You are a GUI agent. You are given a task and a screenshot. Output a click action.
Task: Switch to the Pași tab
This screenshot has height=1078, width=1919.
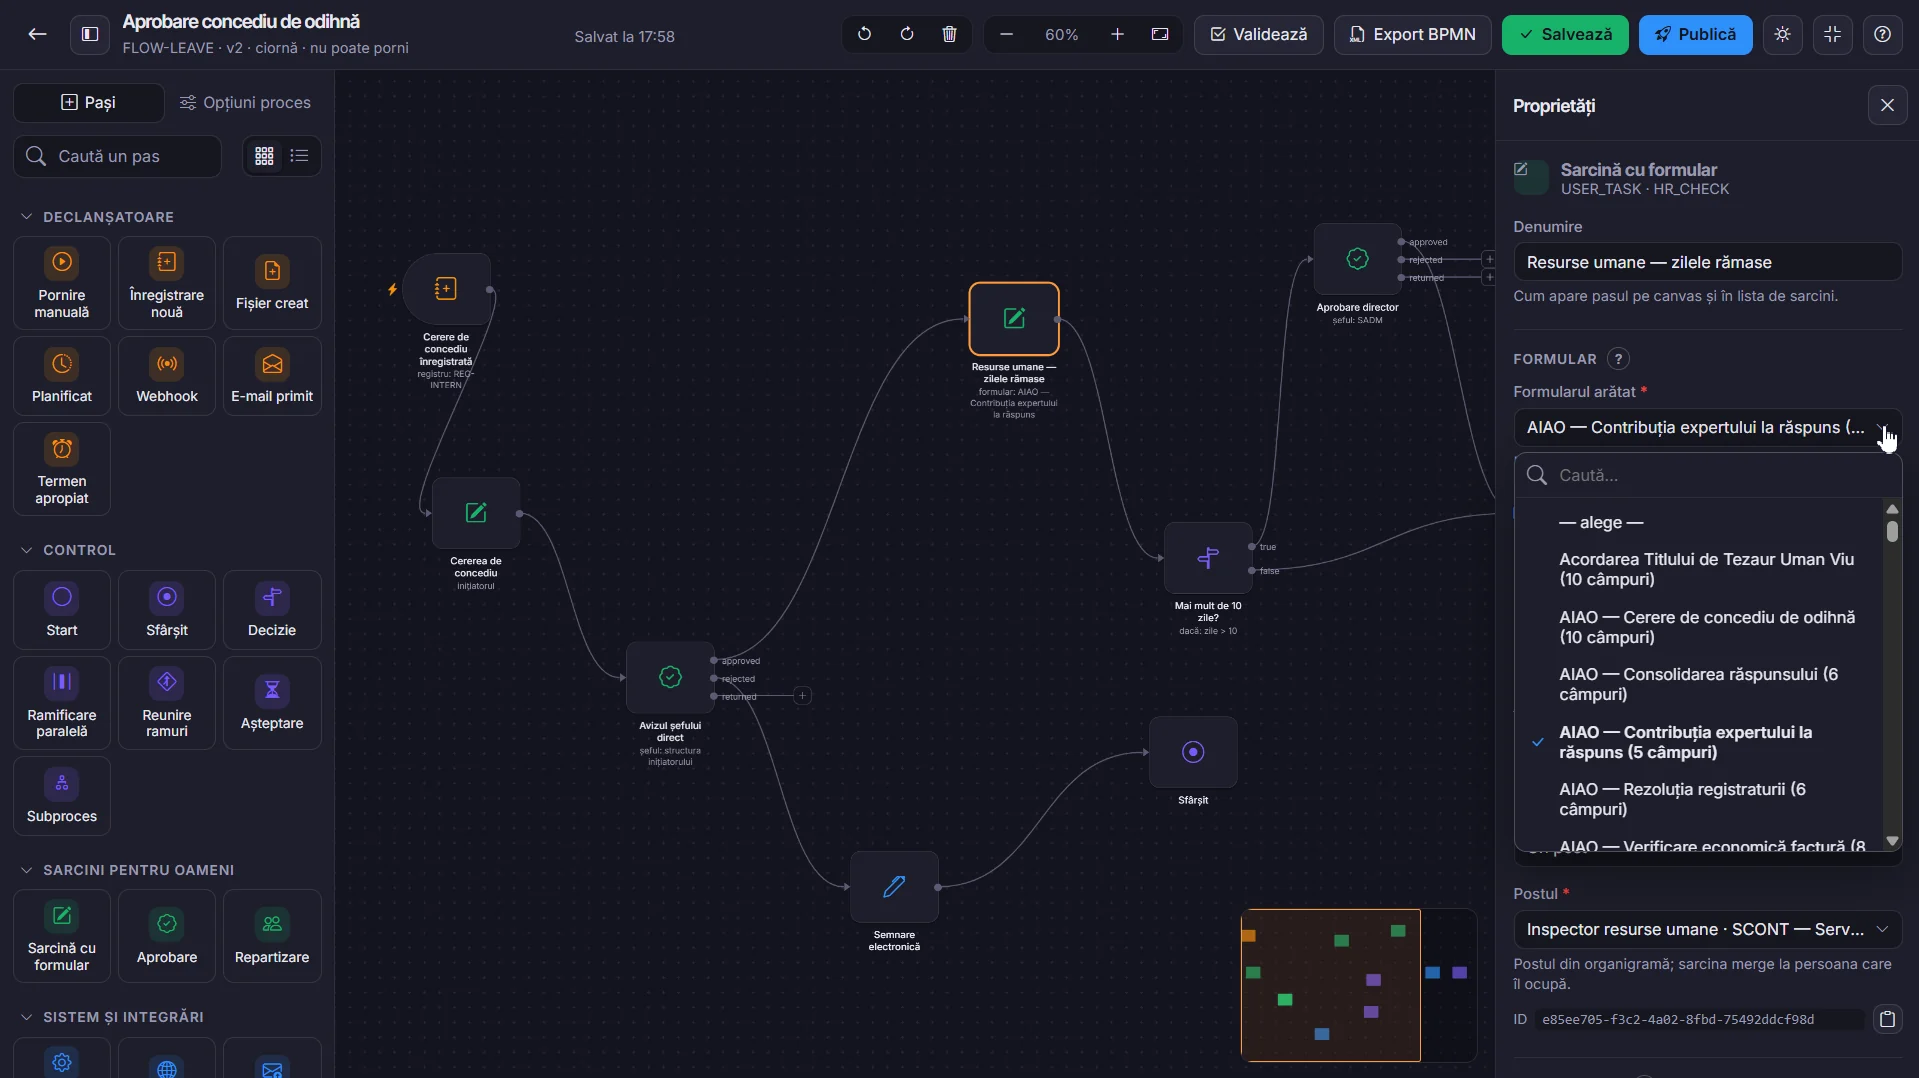click(89, 102)
